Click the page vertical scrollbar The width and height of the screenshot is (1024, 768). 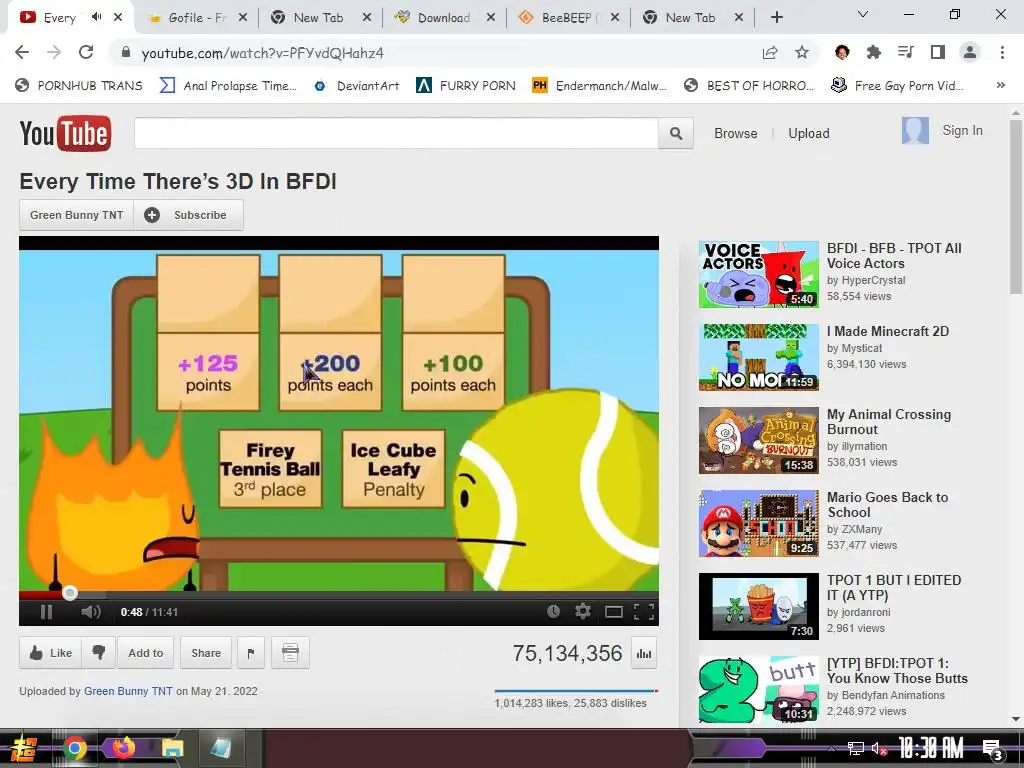pyautogui.click(x=1016, y=206)
